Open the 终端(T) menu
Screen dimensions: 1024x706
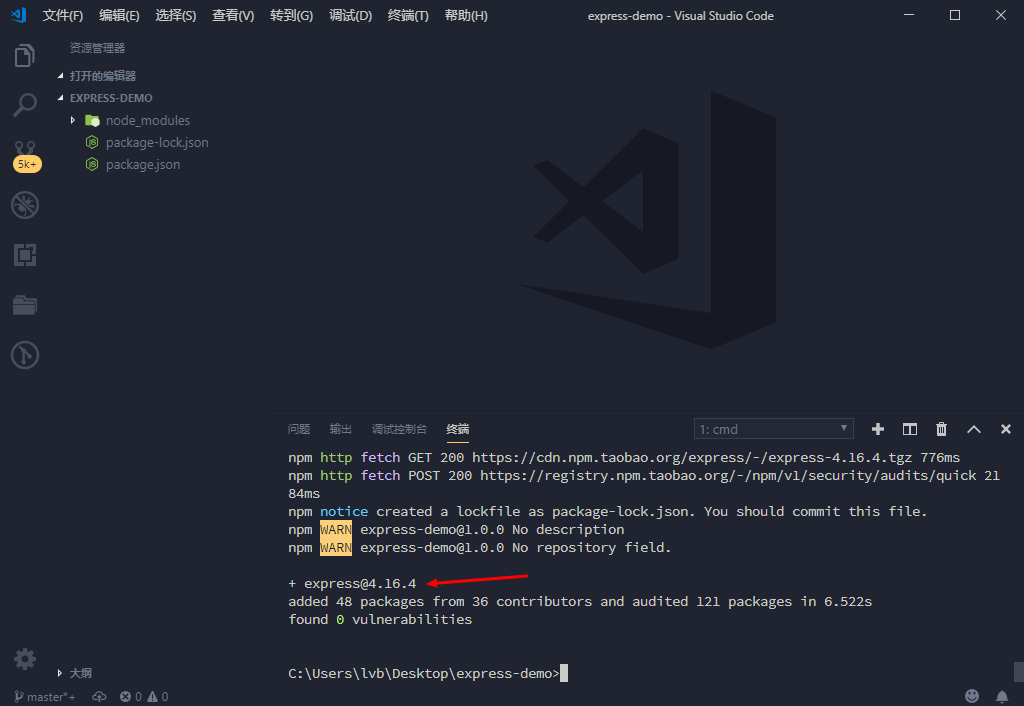[408, 16]
